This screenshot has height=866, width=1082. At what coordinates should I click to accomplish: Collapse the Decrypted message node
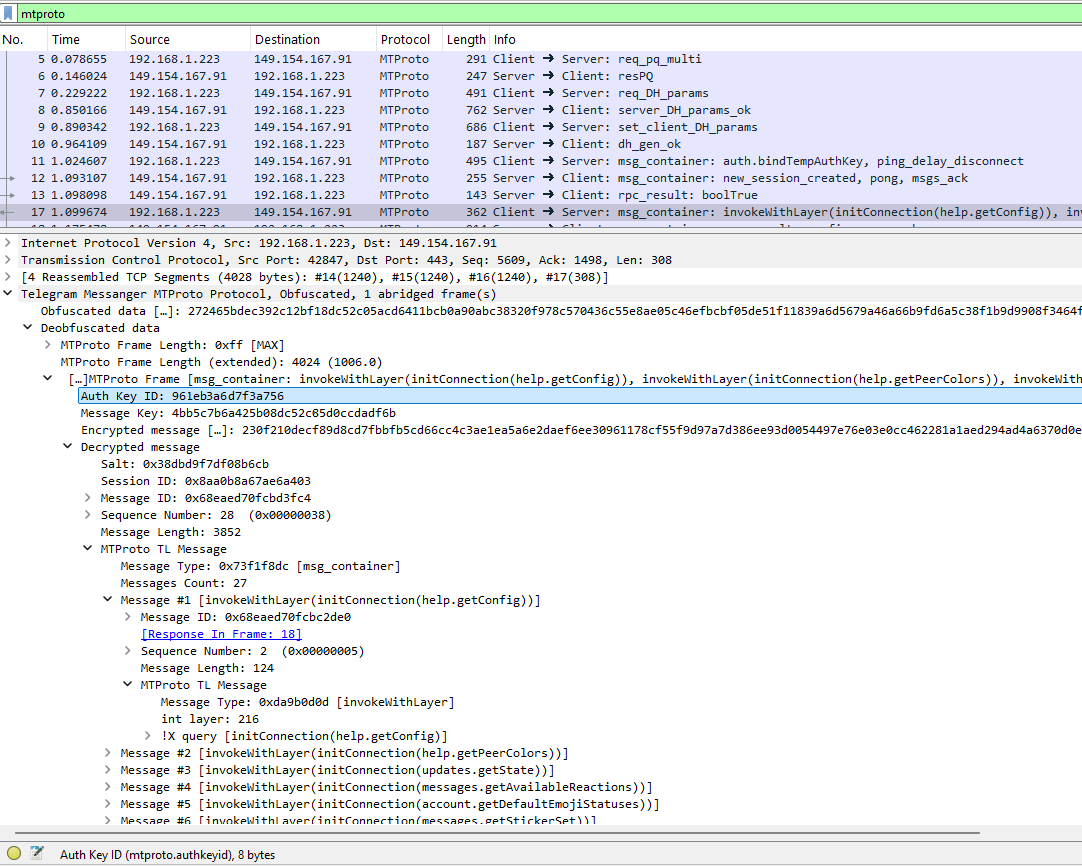pos(68,447)
